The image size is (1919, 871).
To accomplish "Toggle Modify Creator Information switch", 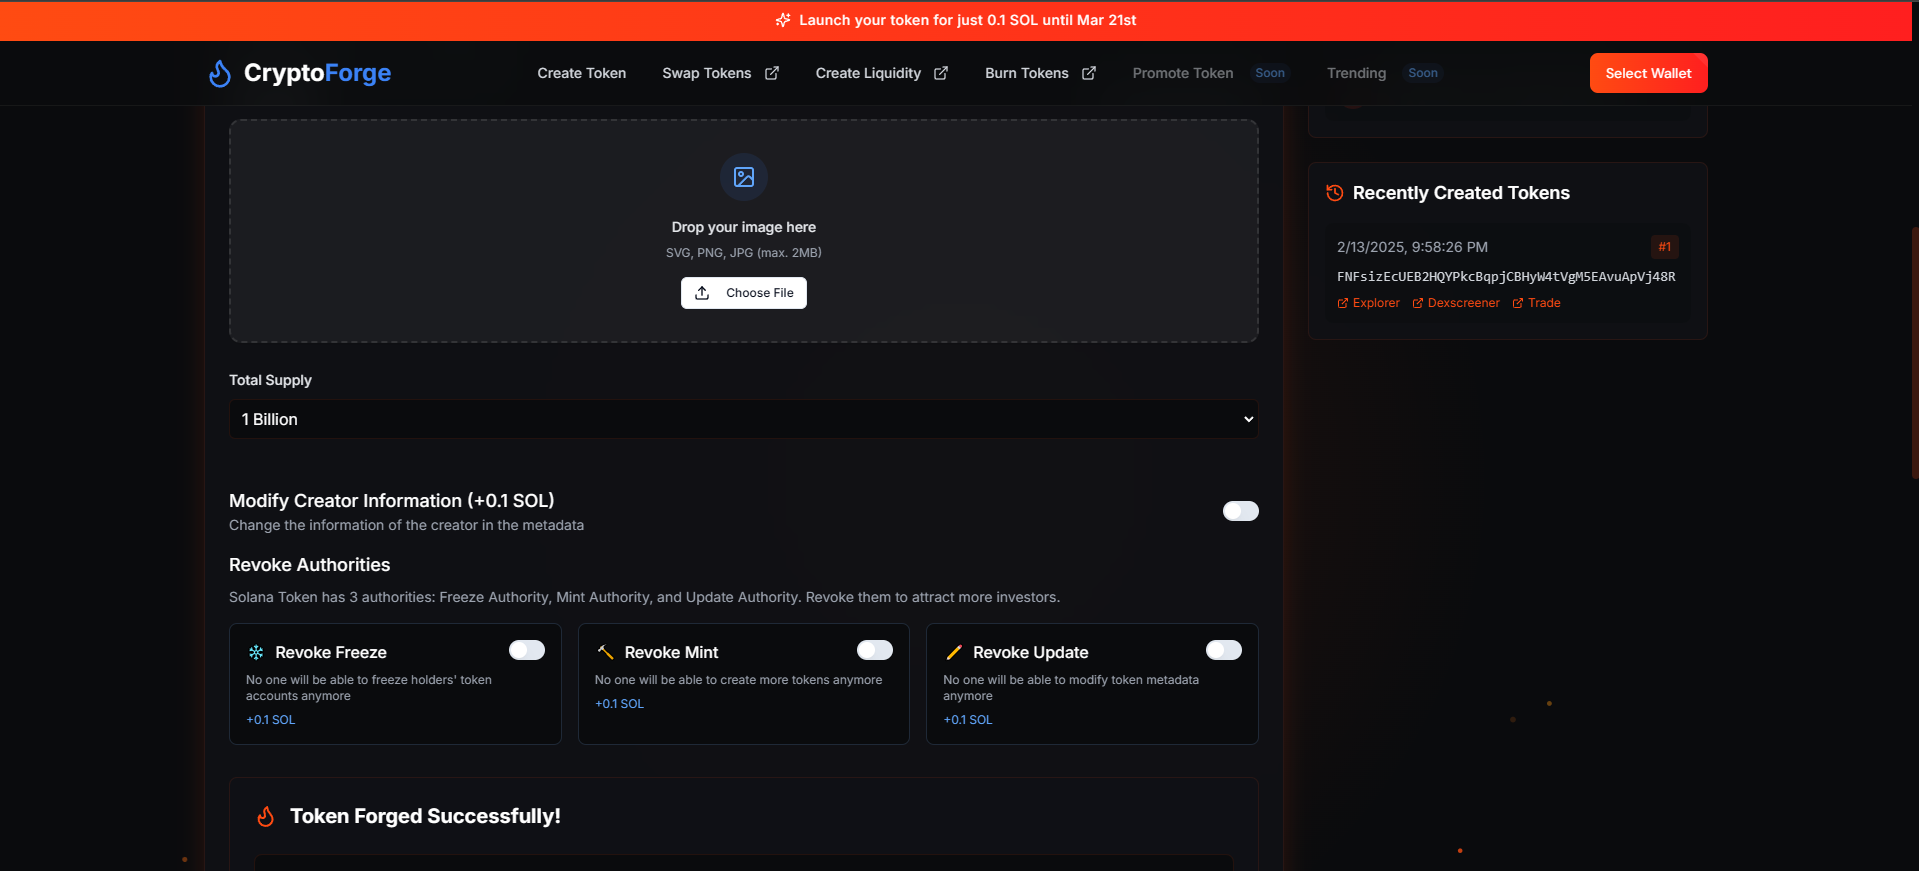I will [1240, 511].
